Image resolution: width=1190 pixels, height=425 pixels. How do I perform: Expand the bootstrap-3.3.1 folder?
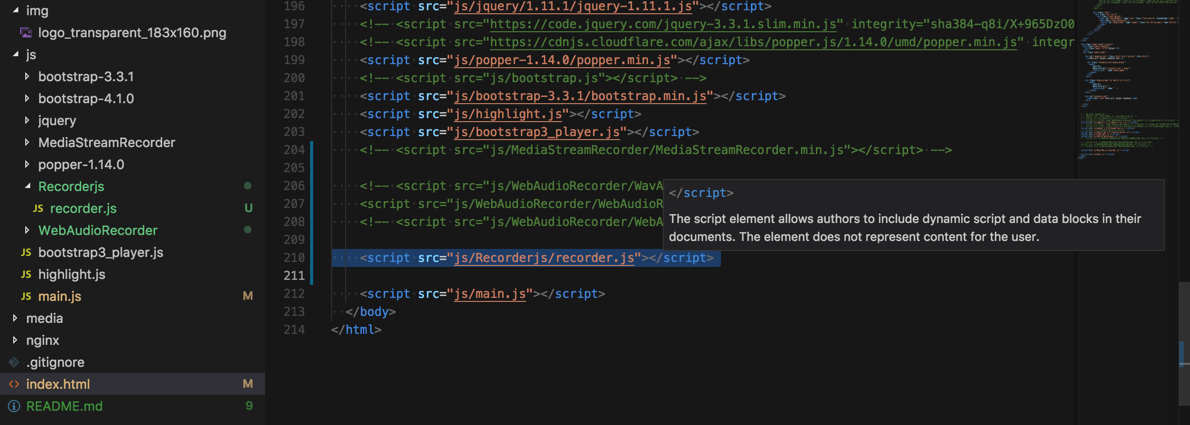(27, 76)
